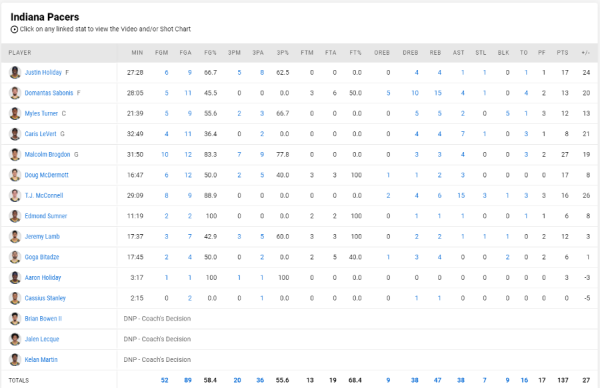View T.J. McConnell's 15 assists video
Viewport: 600px width, 388px height.
click(x=461, y=196)
